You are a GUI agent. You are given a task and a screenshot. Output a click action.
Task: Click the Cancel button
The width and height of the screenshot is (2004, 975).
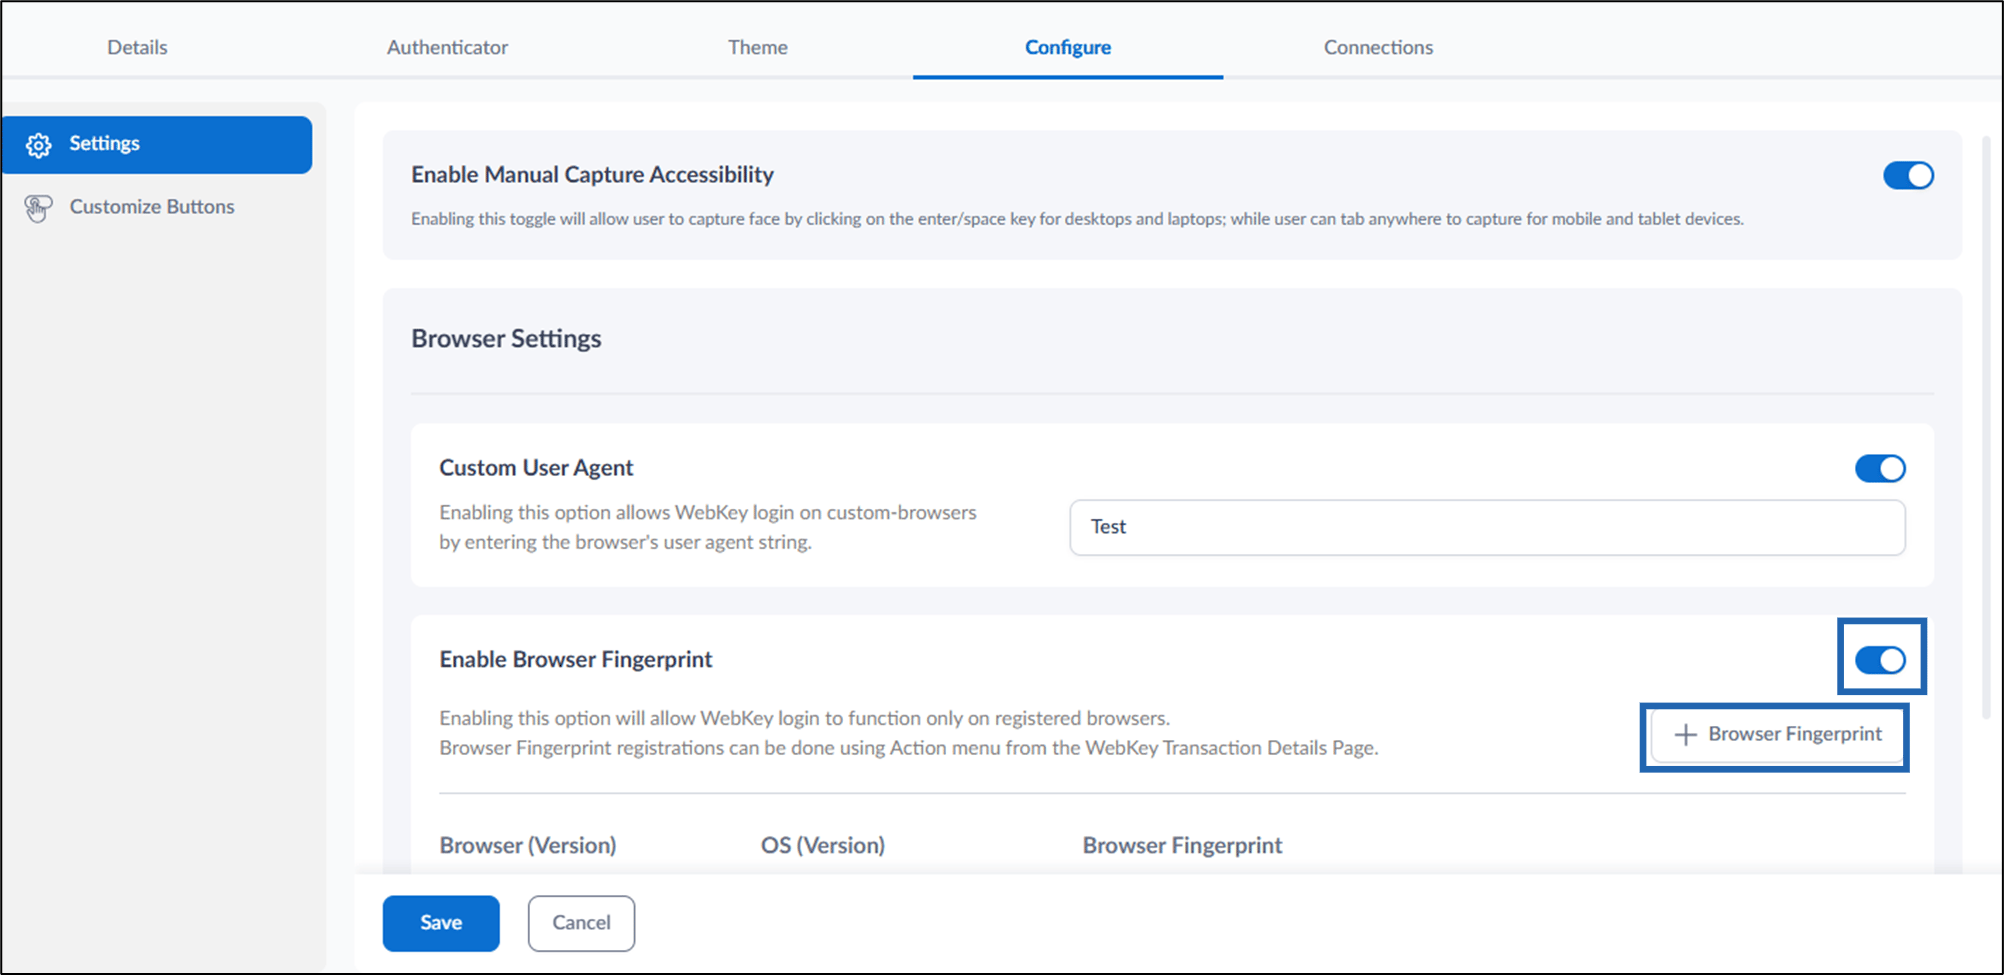tap(581, 923)
